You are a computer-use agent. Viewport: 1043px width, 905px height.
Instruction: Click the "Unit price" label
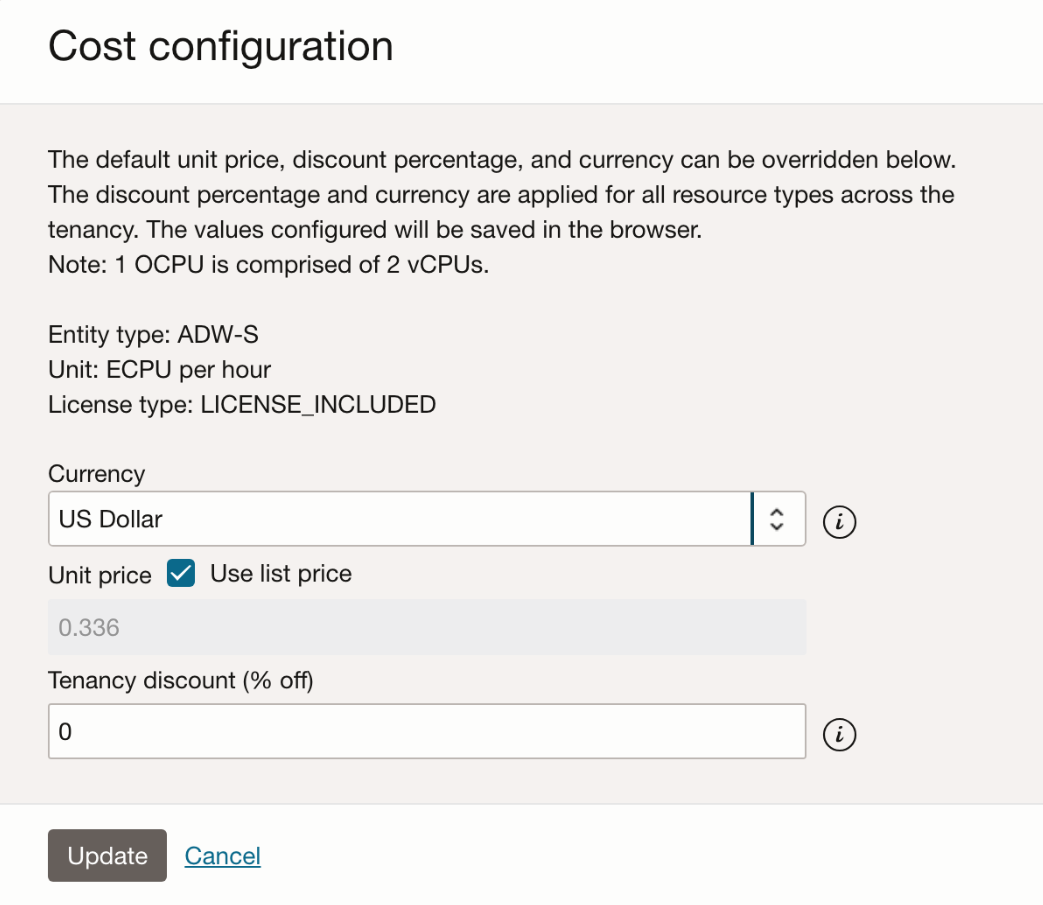(100, 576)
